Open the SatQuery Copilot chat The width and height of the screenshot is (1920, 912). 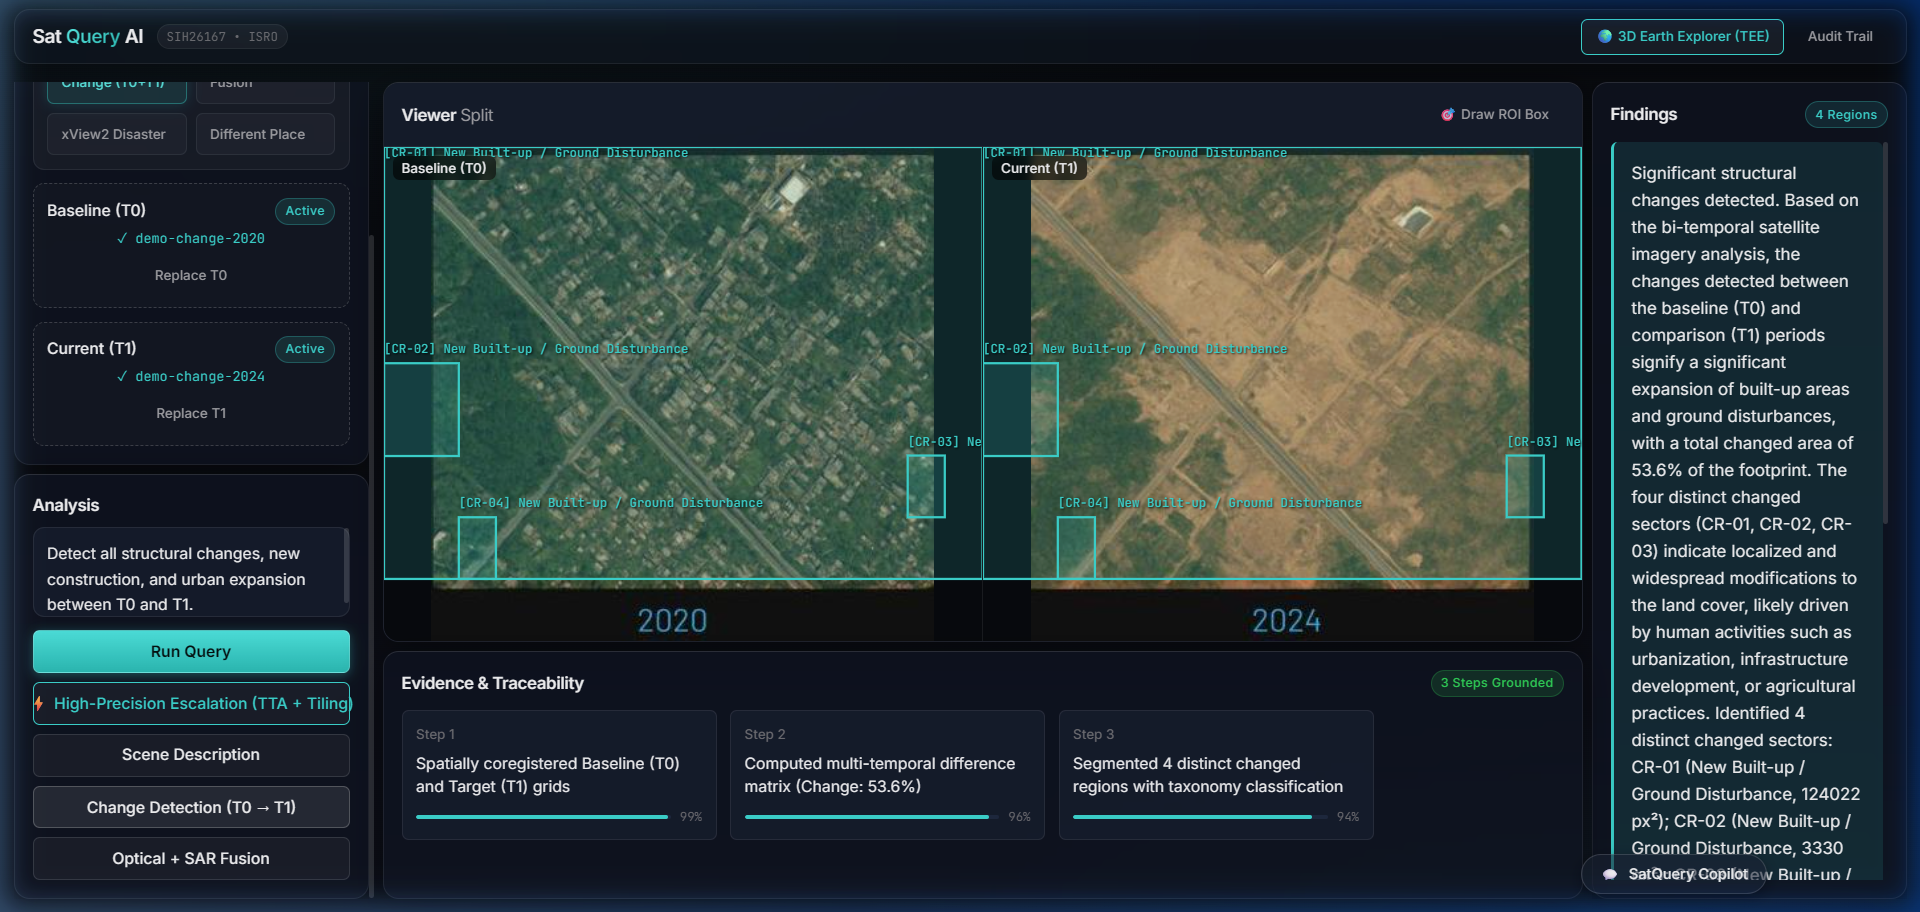coord(1674,874)
